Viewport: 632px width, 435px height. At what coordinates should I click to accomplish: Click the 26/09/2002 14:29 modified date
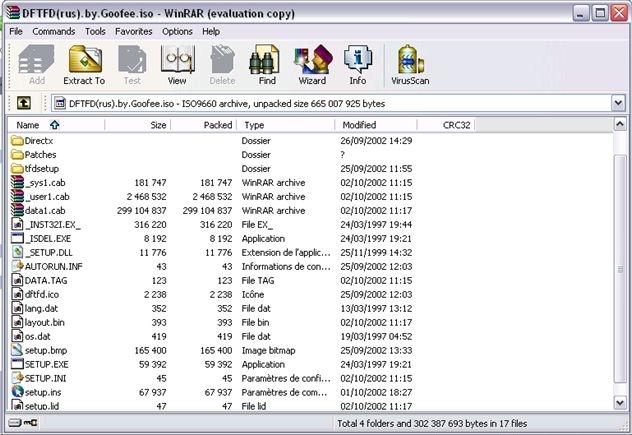376,141
